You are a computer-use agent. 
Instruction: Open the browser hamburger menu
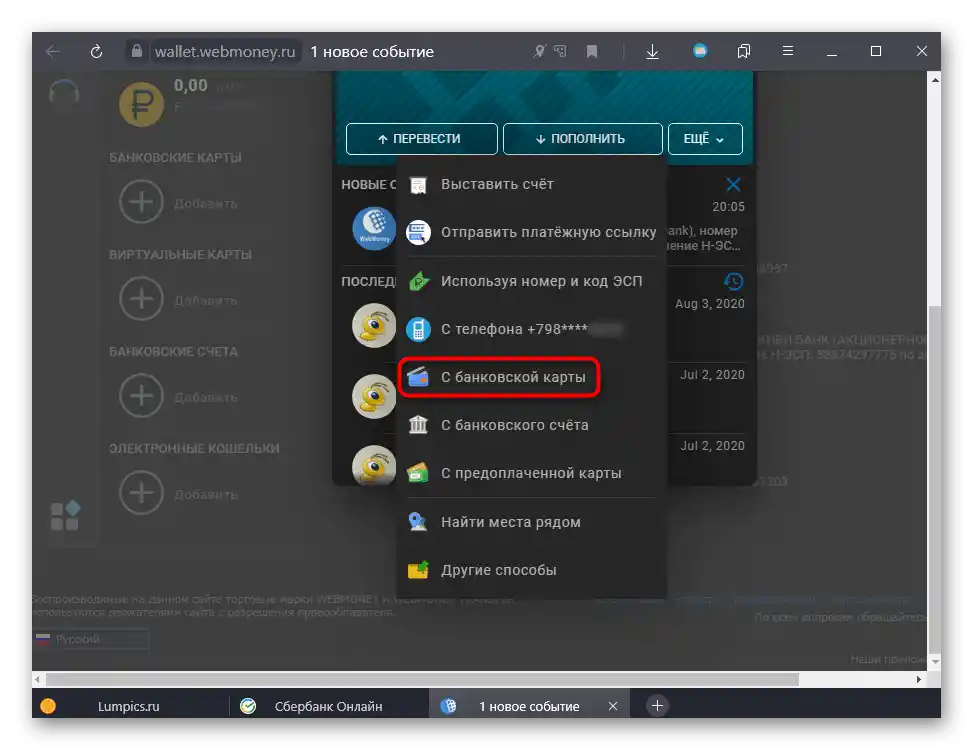coord(788,51)
